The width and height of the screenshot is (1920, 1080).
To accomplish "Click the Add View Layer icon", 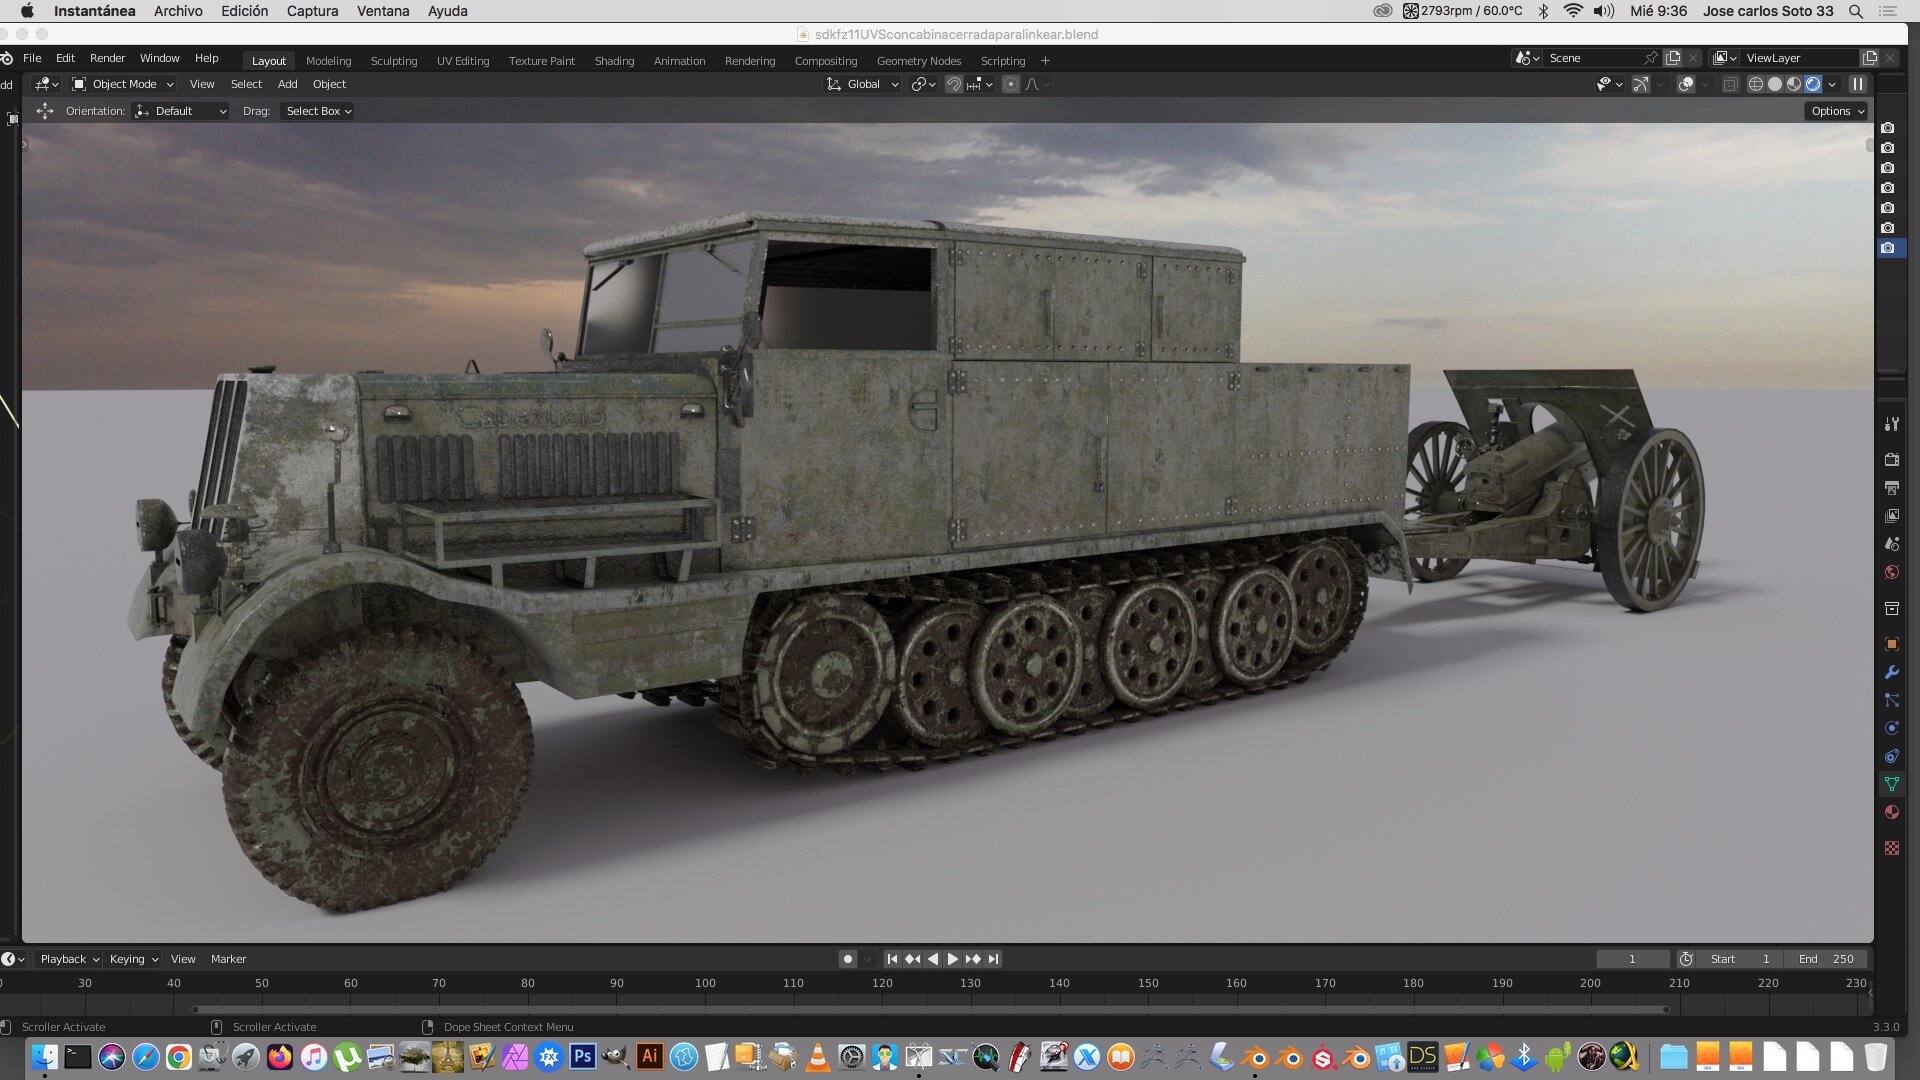I will 1870,58.
